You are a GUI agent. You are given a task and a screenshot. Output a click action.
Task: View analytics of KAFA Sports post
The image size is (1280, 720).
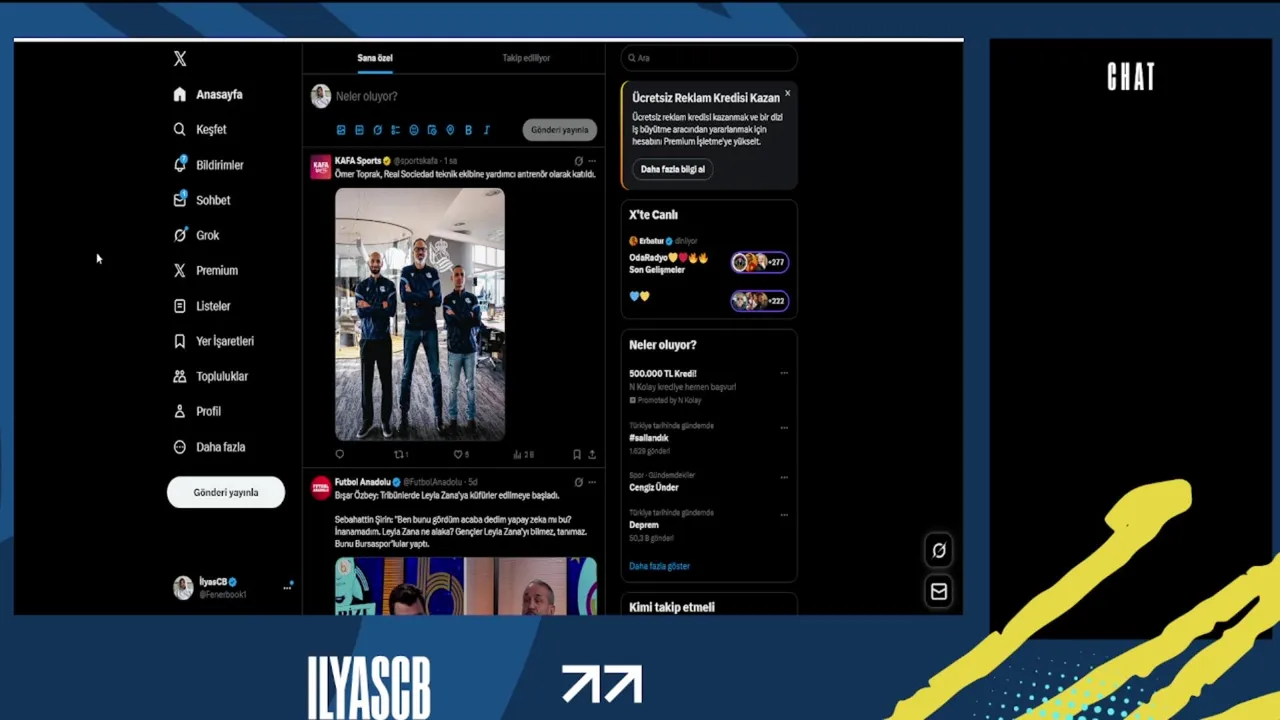(x=523, y=454)
